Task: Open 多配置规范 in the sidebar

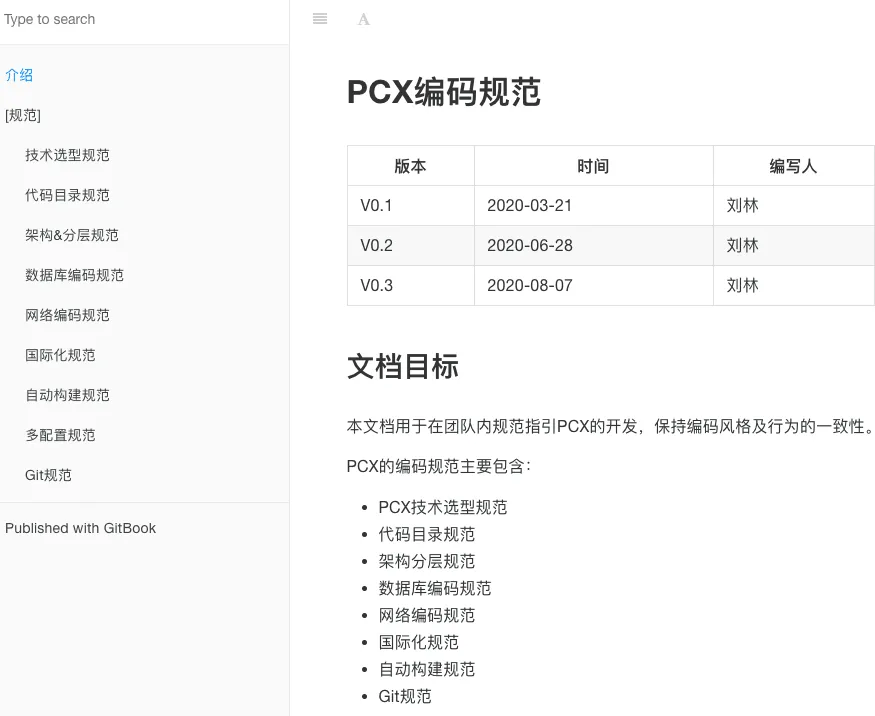Action: pos(60,435)
